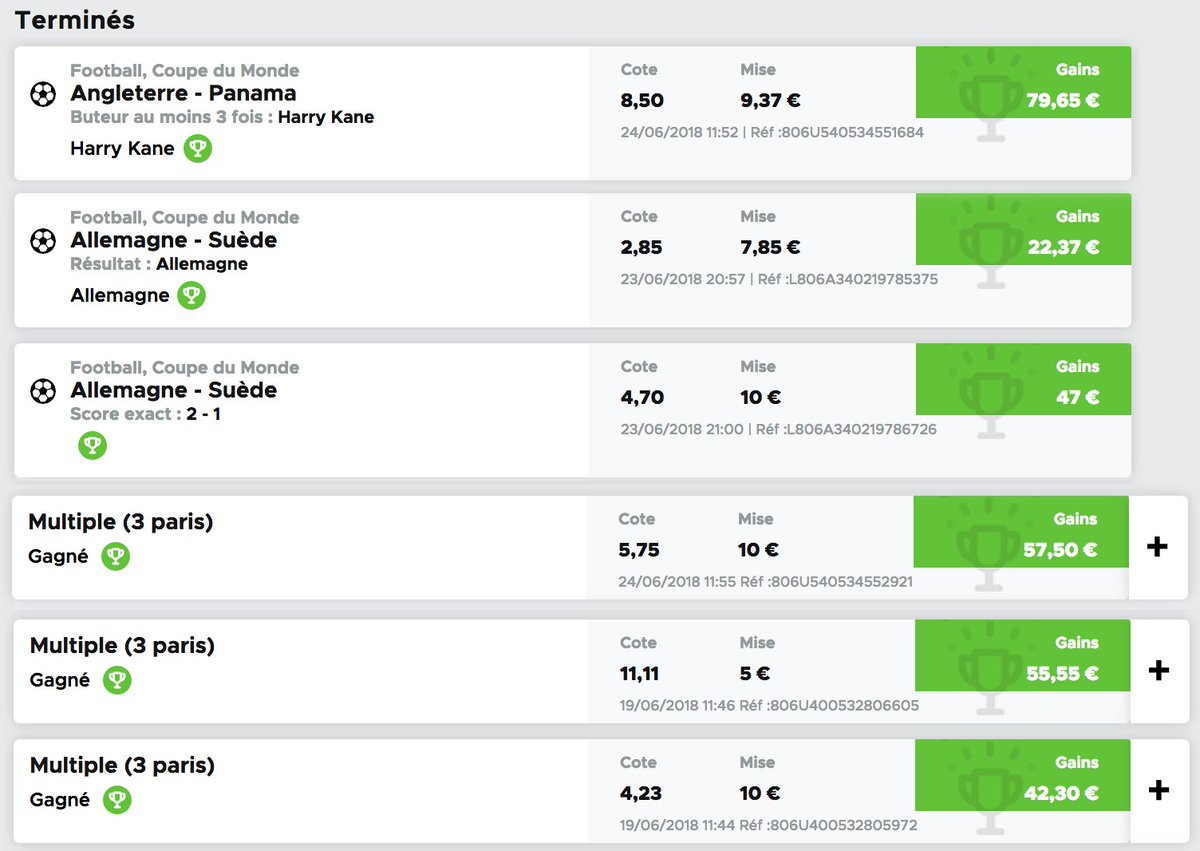Click the trophy beside Gagné on 4,23 multiple
Viewport: 1200px width, 851px height.
[x=117, y=800]
